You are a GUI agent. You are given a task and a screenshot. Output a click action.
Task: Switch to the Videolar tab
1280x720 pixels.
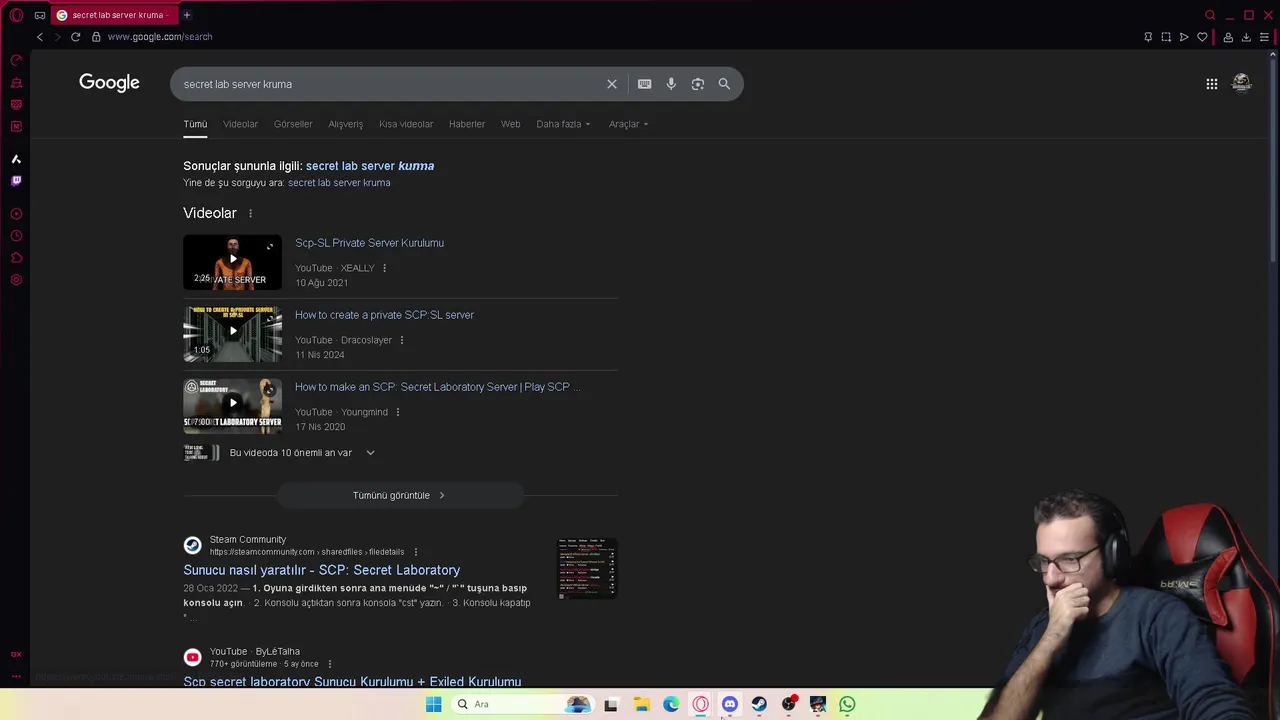pyautogui.click(x=240, y=124)
